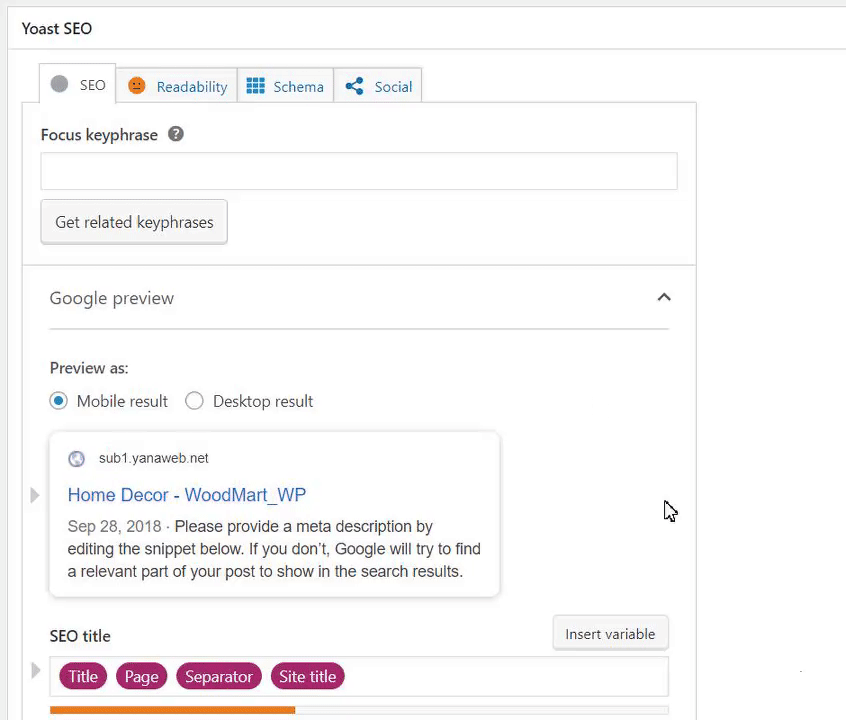Screen dimensions: 846x720
Task: Click the Title variable tag
Action: [x=83, y=676]
